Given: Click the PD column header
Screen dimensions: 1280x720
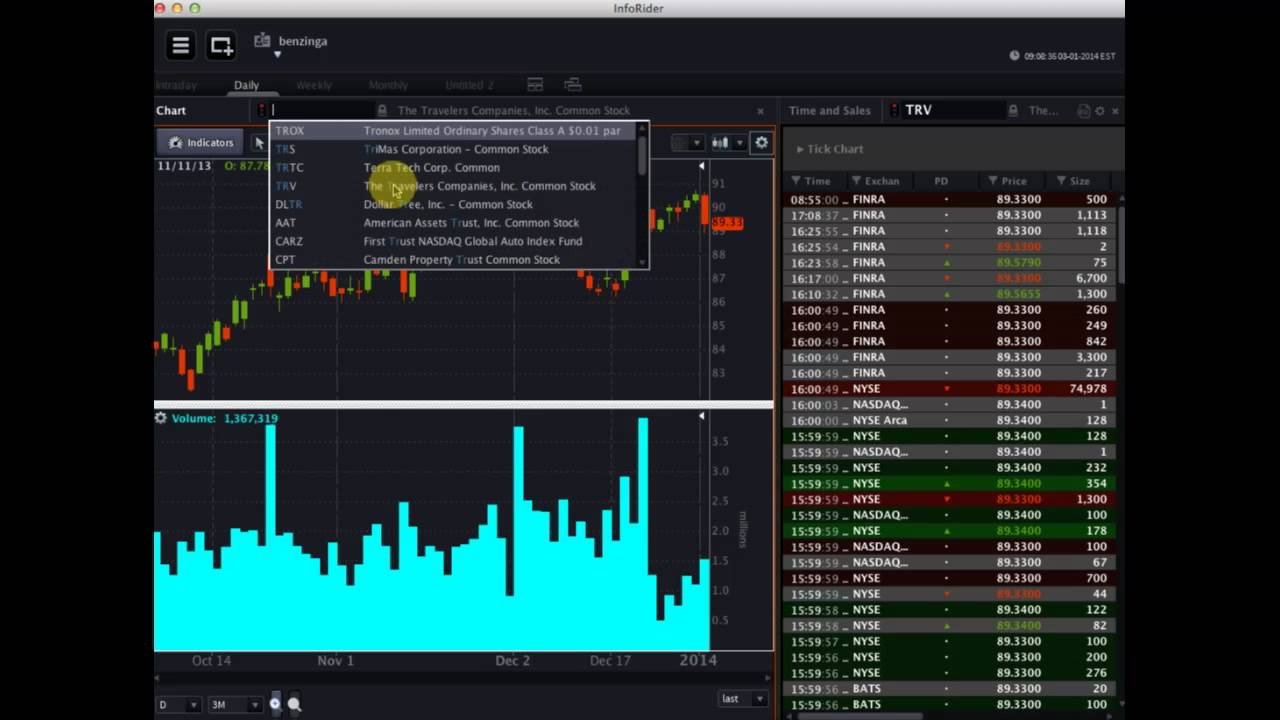Looking at the screenshot, I should click(941, 181).
